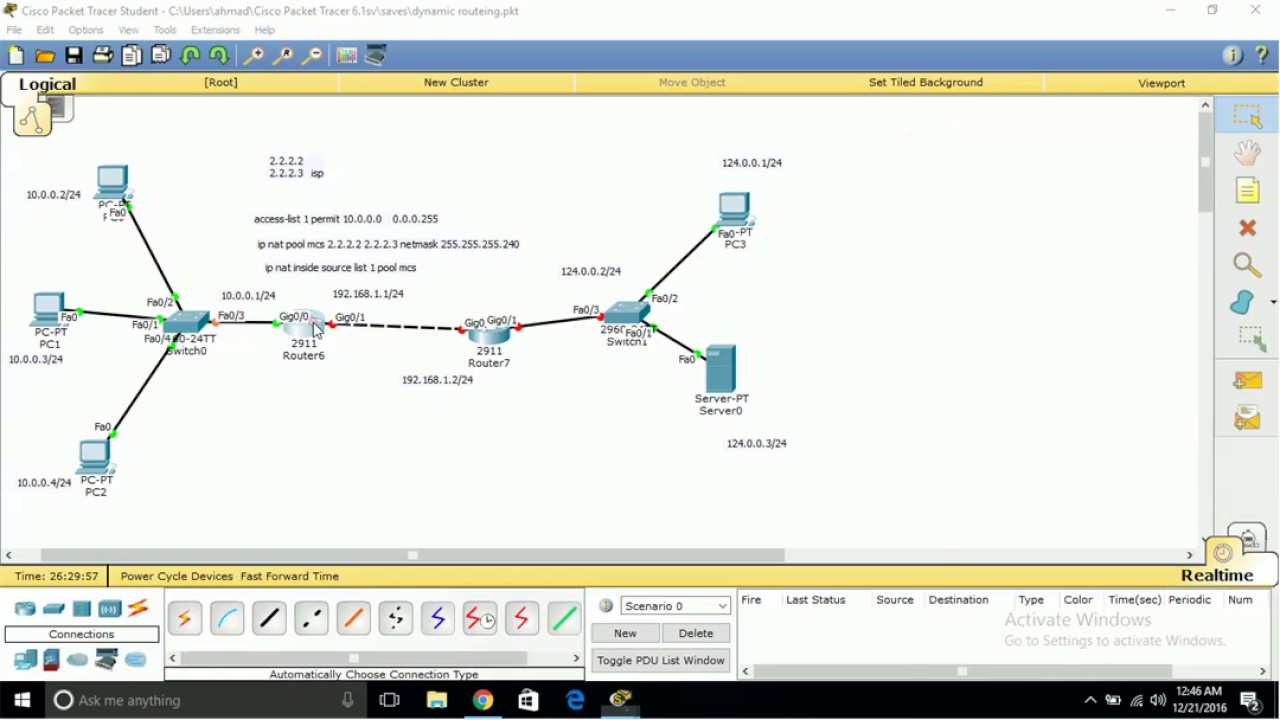Image resolution: width=1280 pixels, height=720 pixels.
Task: Click the Viewport bar button
Action: [x=1161, y=83]
